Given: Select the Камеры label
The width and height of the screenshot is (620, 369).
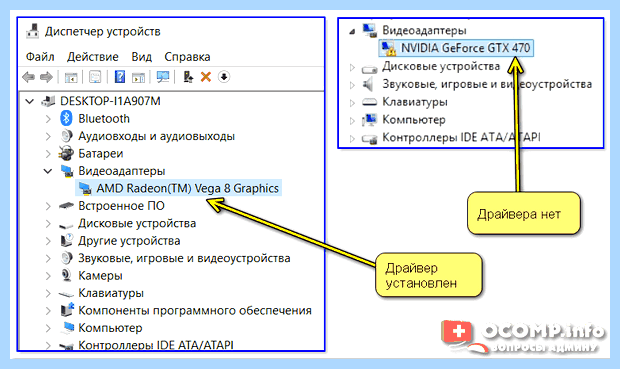Looking at the screenshot, I should (x=100, y=275).
